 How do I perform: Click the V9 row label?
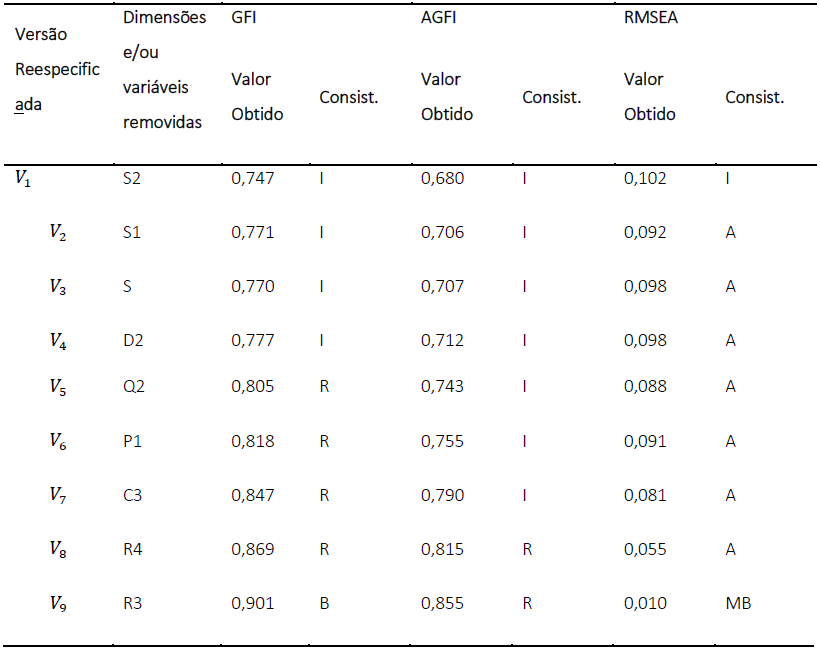[58, 603]
